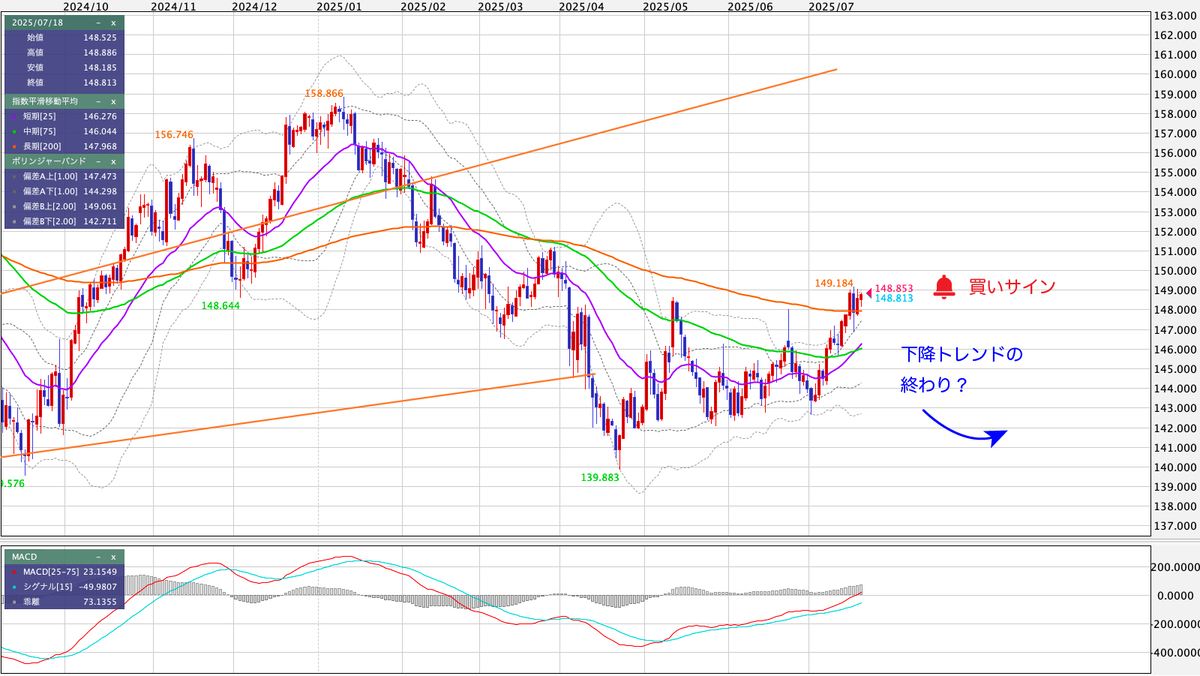The width and height of the screenshot is (1200, 676).
Task: Select the 高値 148.886 row
Action: (63, 52)
